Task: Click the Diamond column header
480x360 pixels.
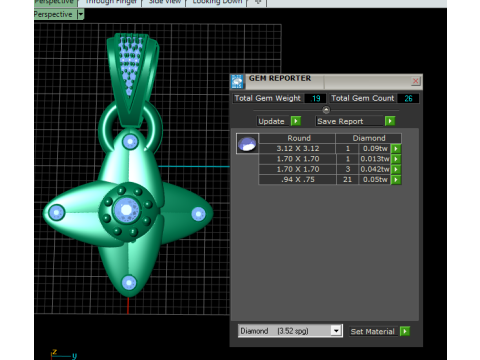Action: click(369, 138)
